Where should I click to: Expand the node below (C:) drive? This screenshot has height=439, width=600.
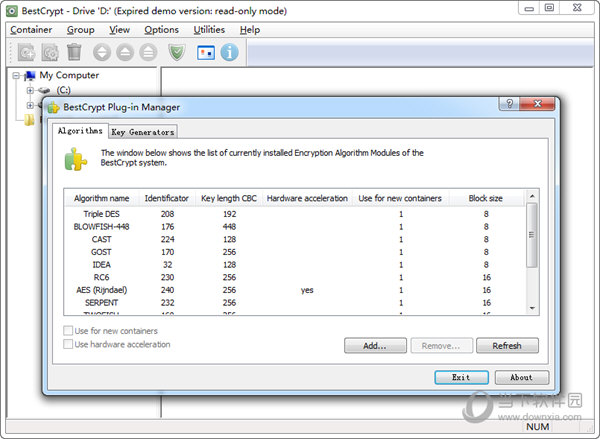pyautogui.click(x=30, y=105)
